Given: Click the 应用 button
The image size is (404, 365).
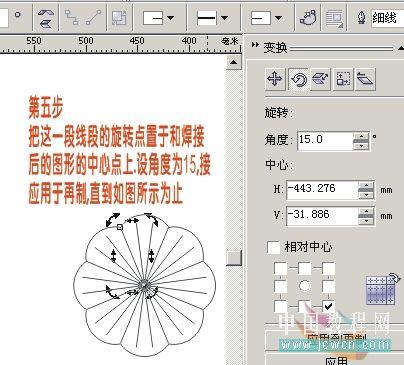Looking at the screenshot, I should click(x=334, y=360).
